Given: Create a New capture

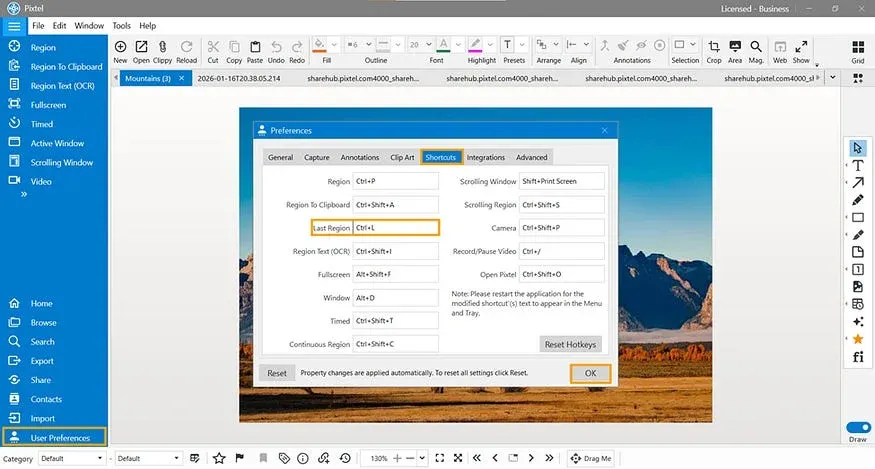Looking at the screenshot, I should click(120, 51).
